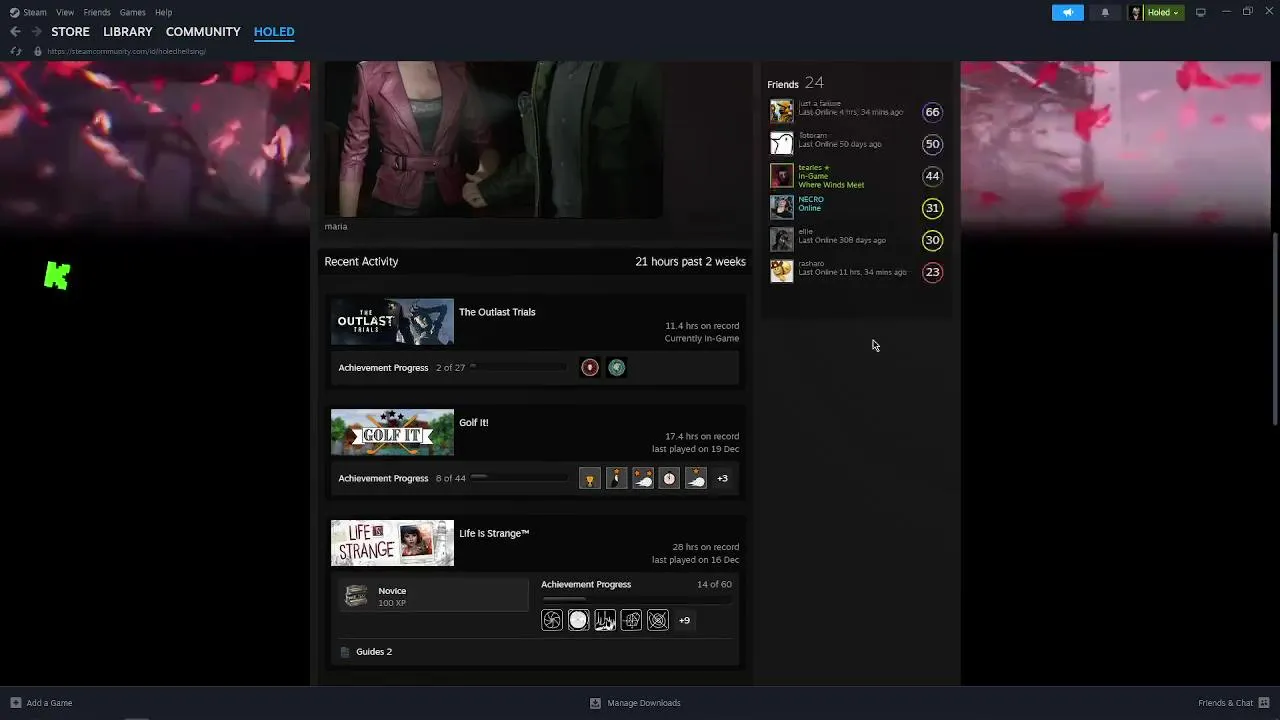Open friend totoram's avatar
Image resolution: width=1280 pixels, height=720 pixels.
[782, 143]
